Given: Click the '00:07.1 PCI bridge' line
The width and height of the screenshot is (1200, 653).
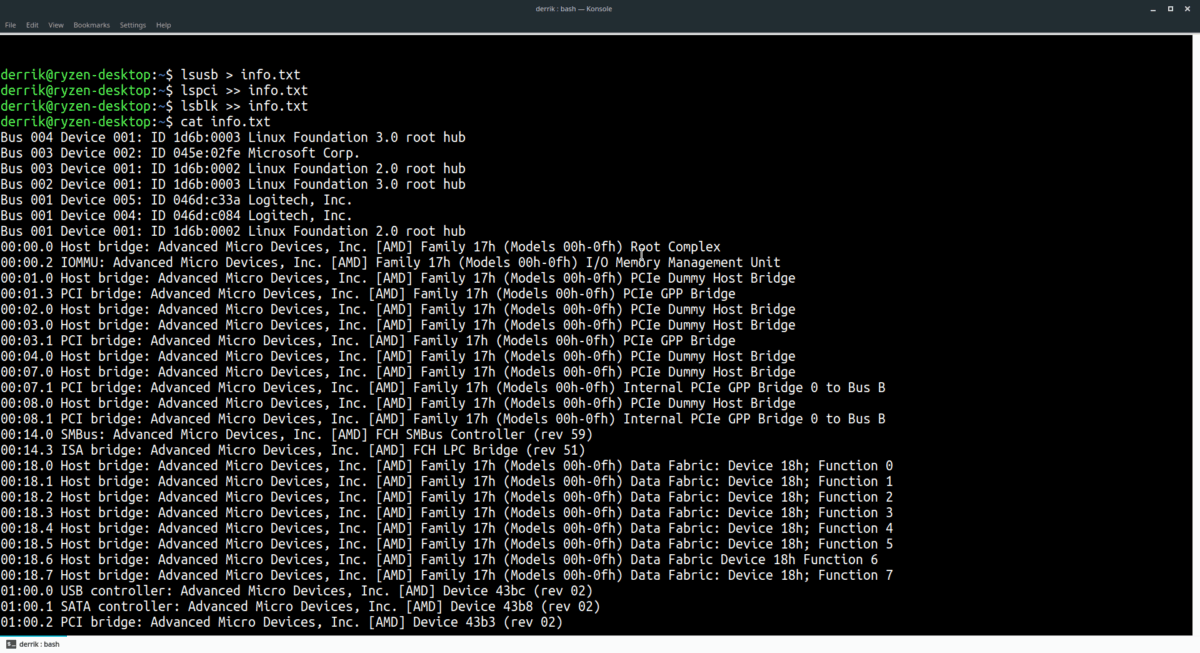Looking at the screenshot, I should click(443, 388).
